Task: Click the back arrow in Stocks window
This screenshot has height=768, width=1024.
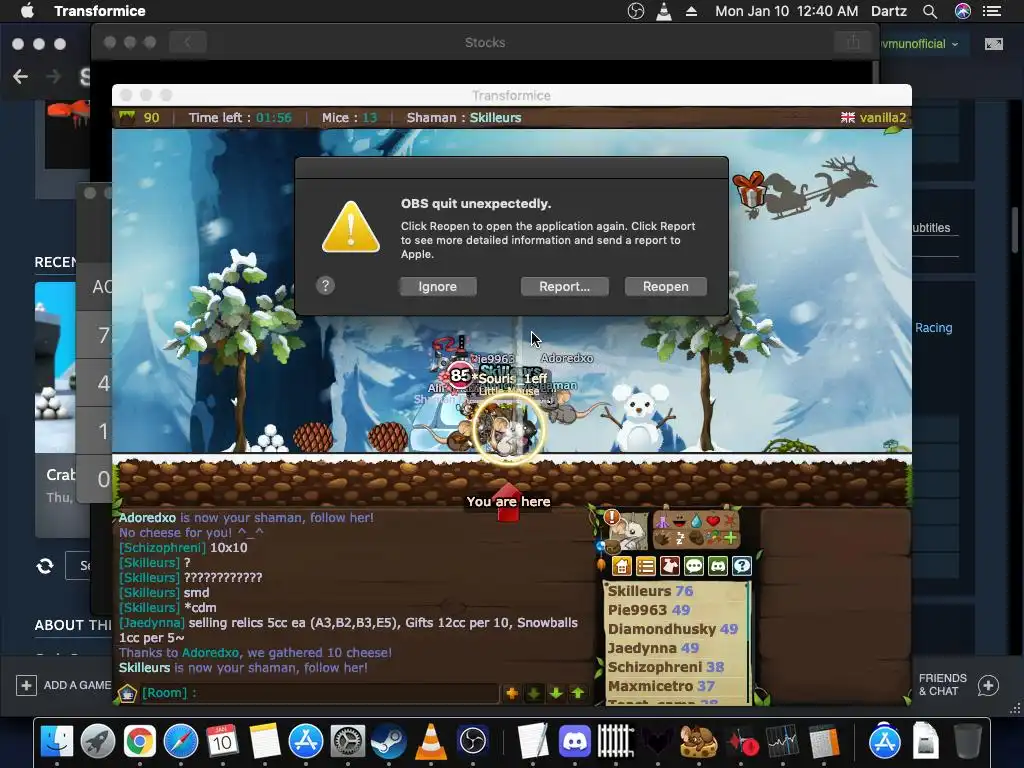Action: (x=187, y=42)
